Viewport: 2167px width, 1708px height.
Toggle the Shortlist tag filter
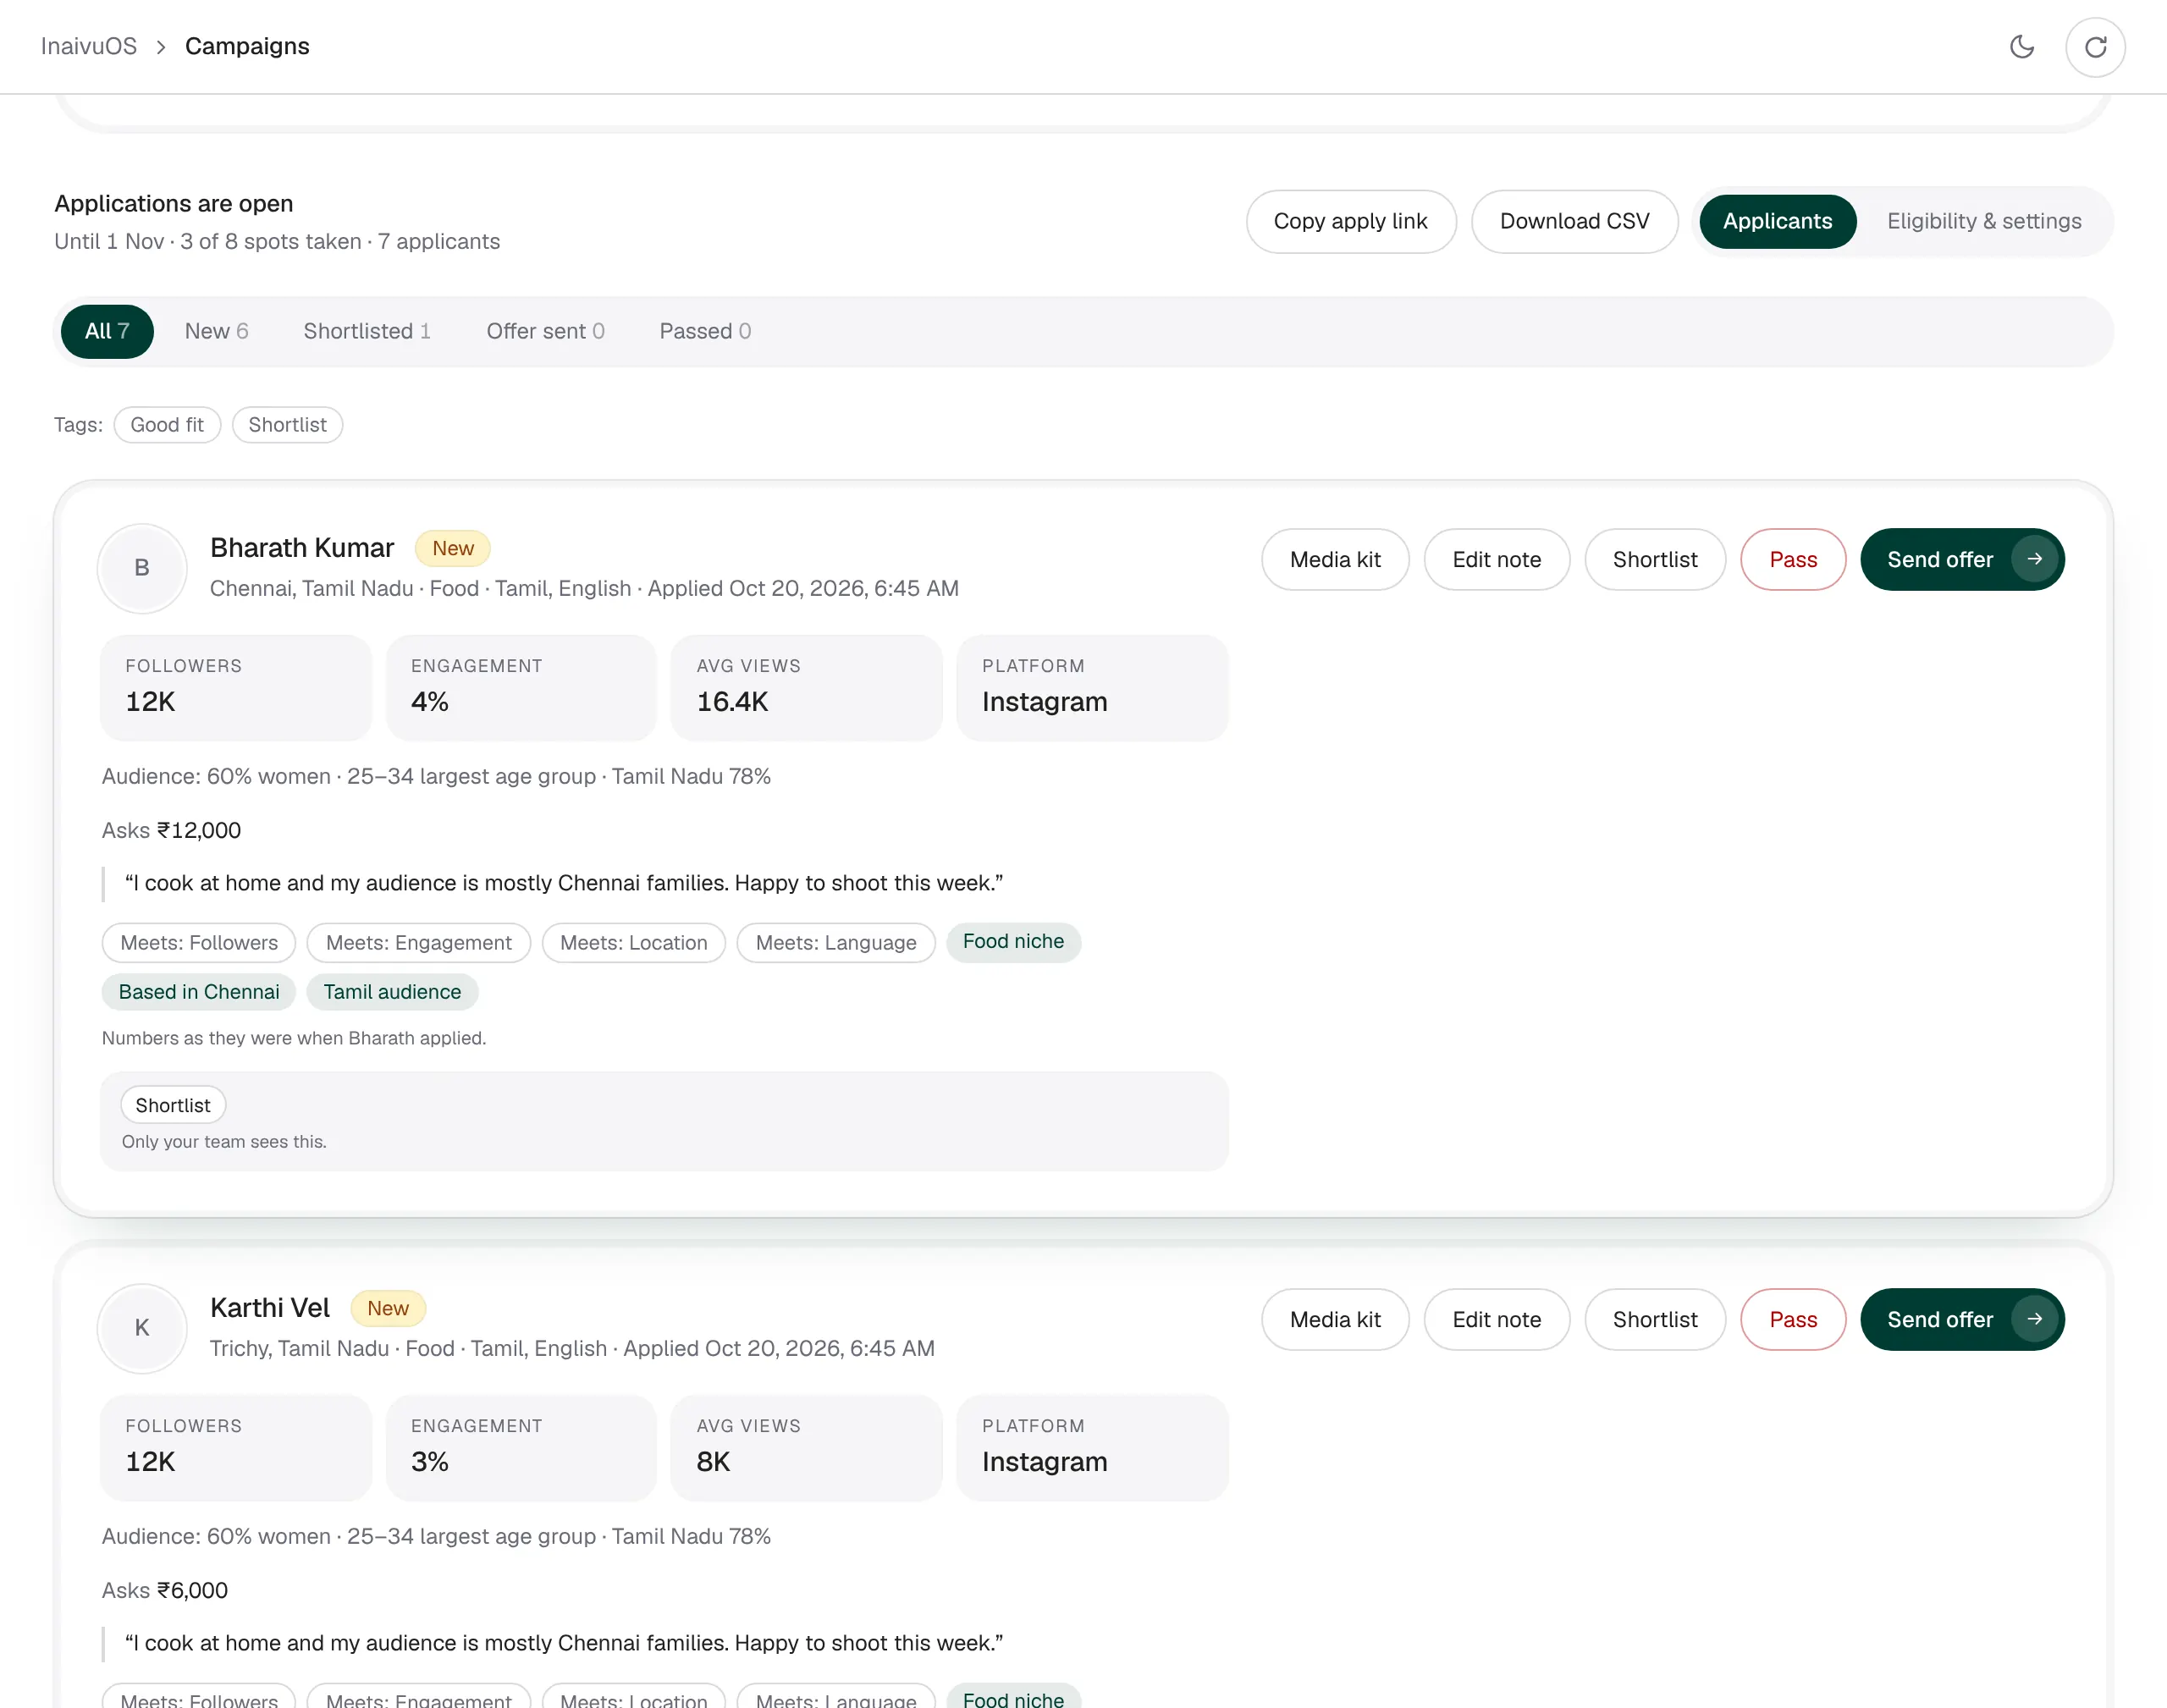coord(287,425)
